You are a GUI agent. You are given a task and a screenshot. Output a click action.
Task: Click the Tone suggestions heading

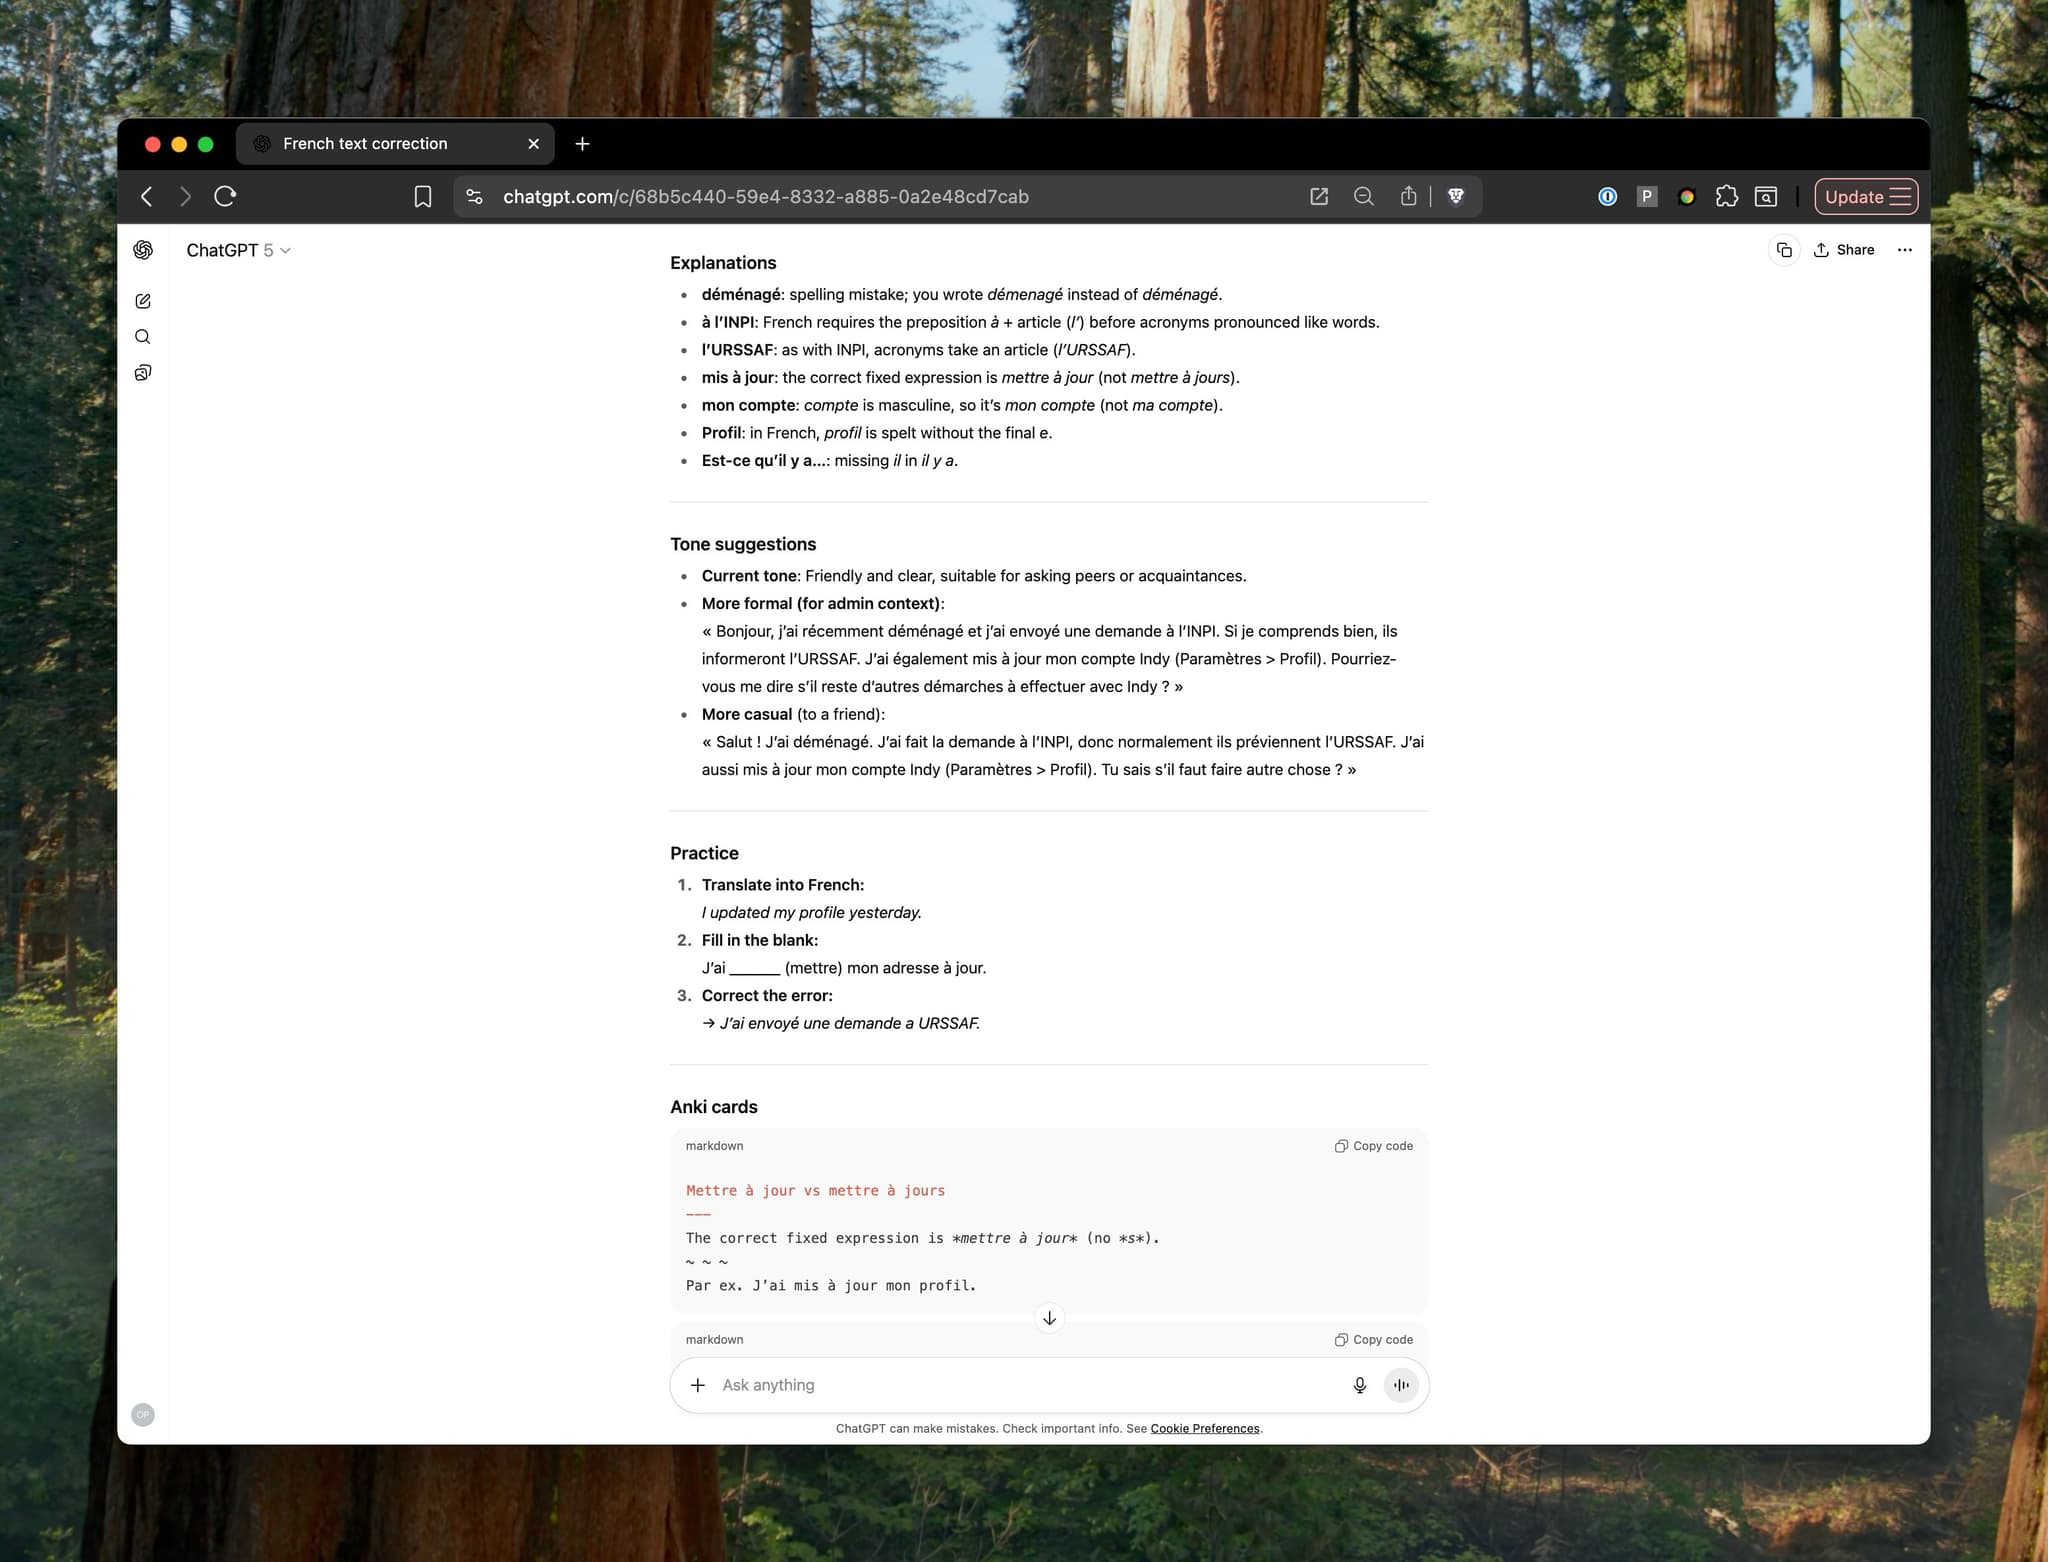[x=743, y=544]
